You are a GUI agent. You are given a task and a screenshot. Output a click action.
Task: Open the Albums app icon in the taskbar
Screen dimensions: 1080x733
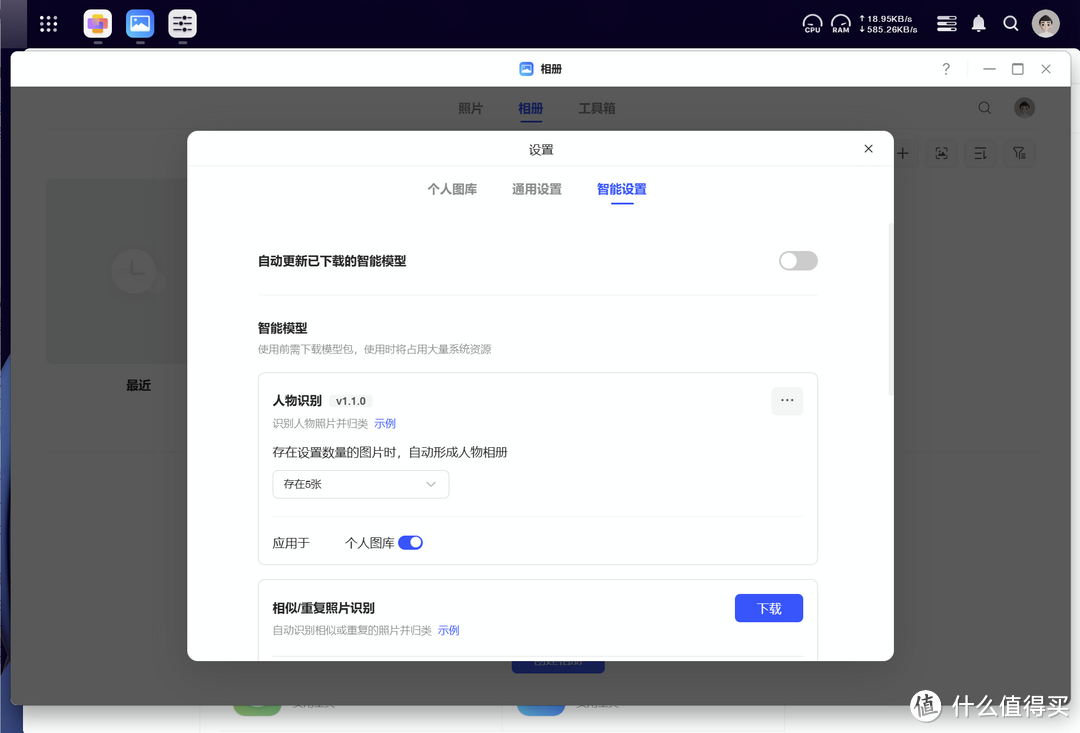point(140,24)
